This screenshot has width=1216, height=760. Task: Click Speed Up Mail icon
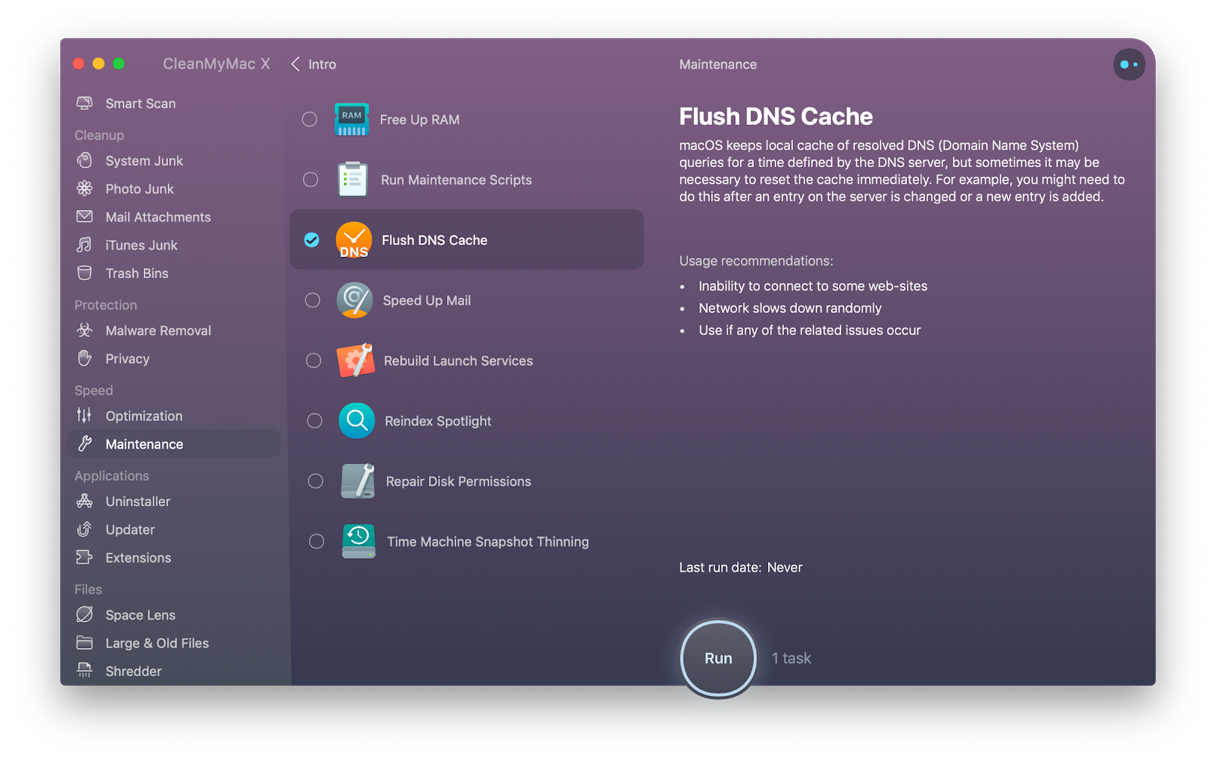click(x=355, y=300)
